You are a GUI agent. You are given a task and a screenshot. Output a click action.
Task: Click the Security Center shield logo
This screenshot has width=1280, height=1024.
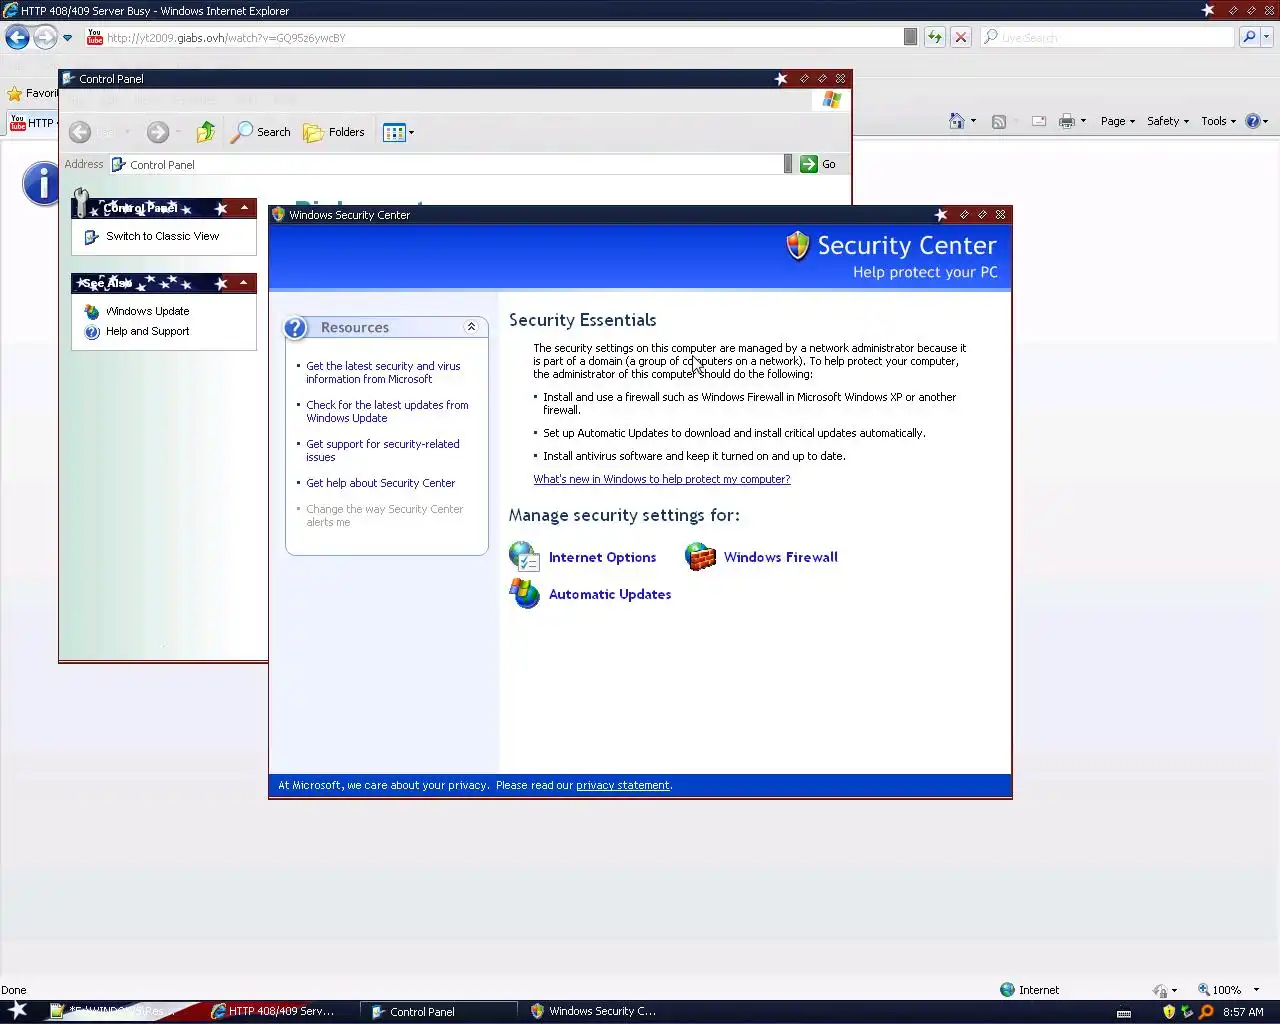pos(797,246)
